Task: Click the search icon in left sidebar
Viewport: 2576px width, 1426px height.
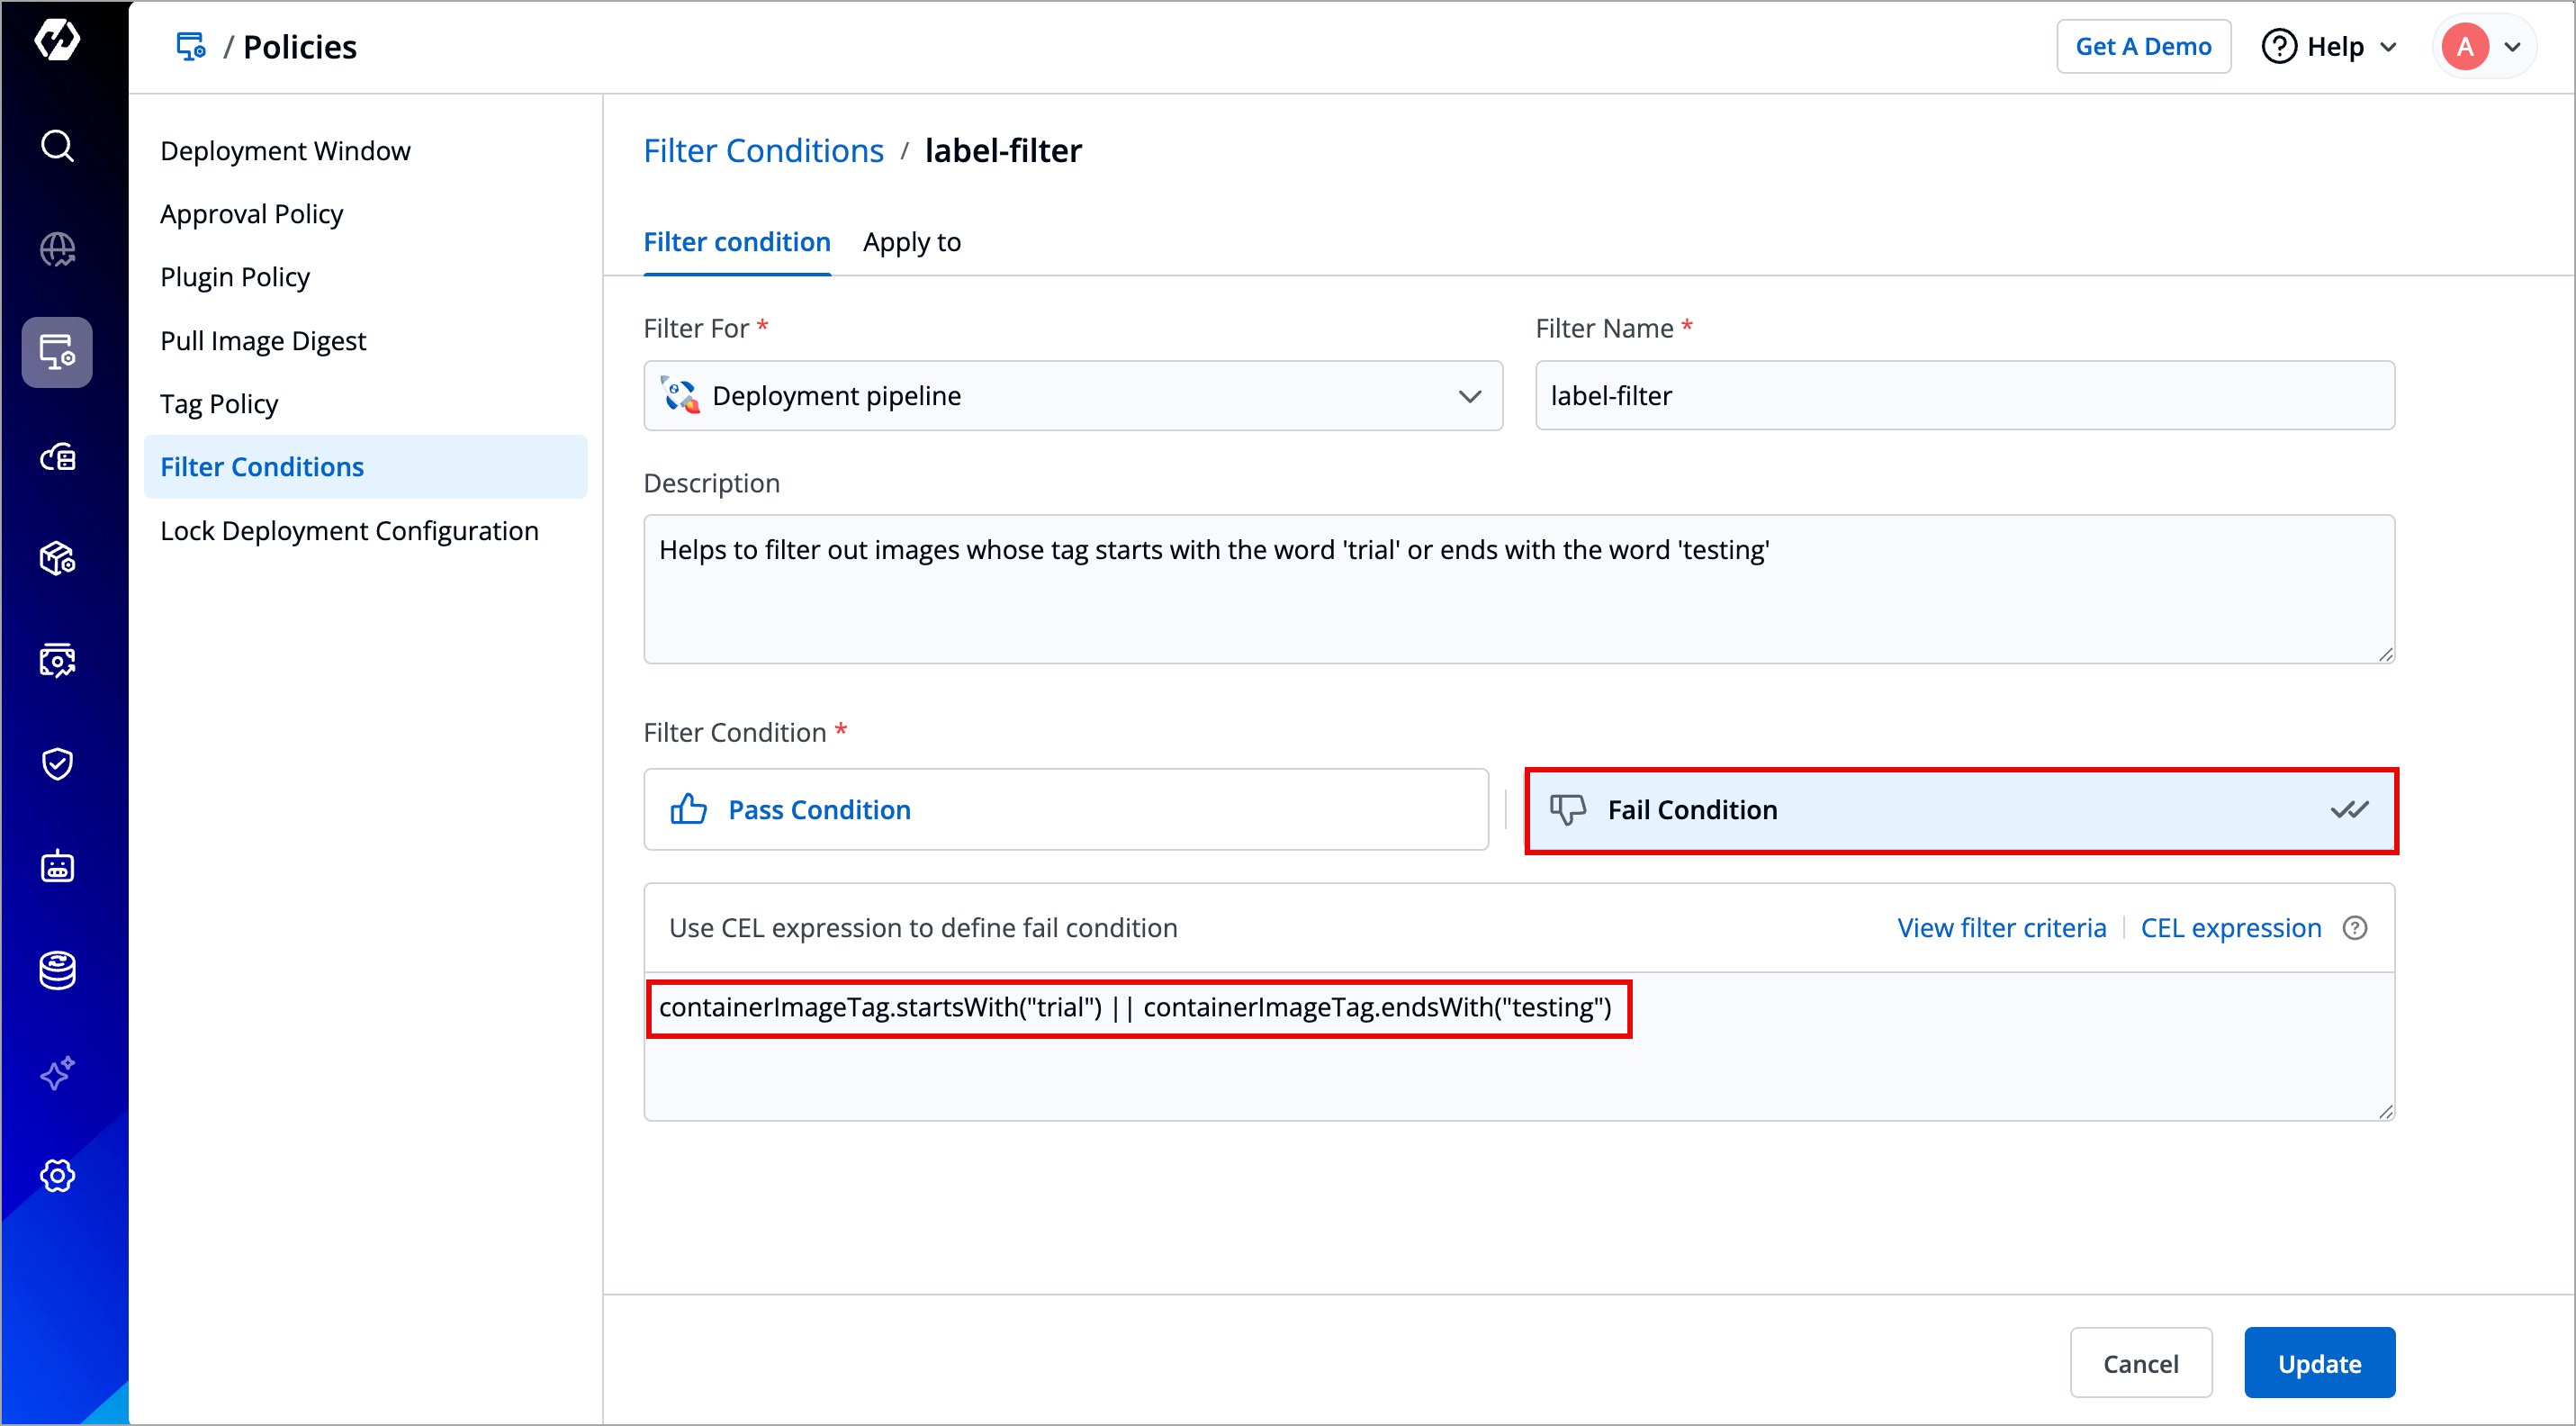Action: (57, 146)
